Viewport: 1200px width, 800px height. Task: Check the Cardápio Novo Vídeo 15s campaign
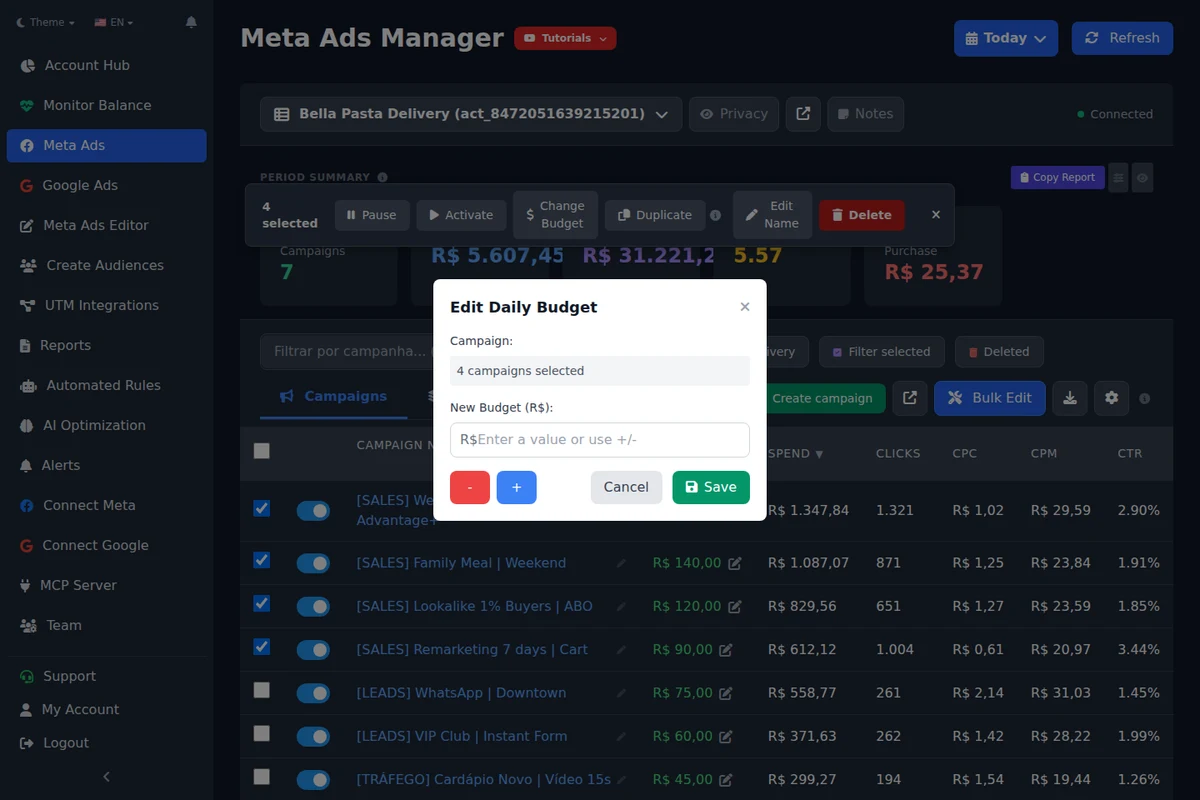click(262, 776)
